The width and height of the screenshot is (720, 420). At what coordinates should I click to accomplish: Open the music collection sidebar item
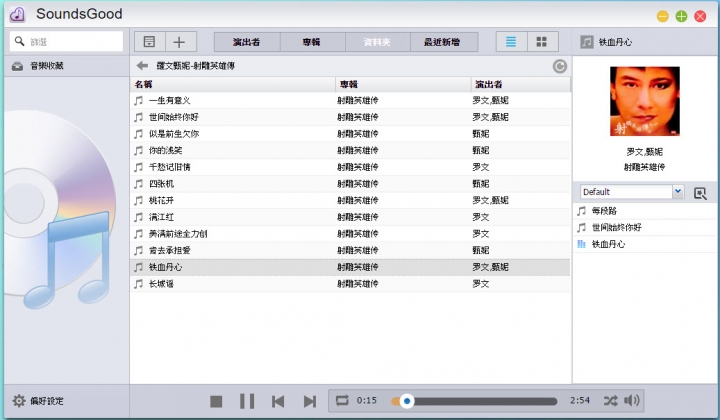click(67, 66)
